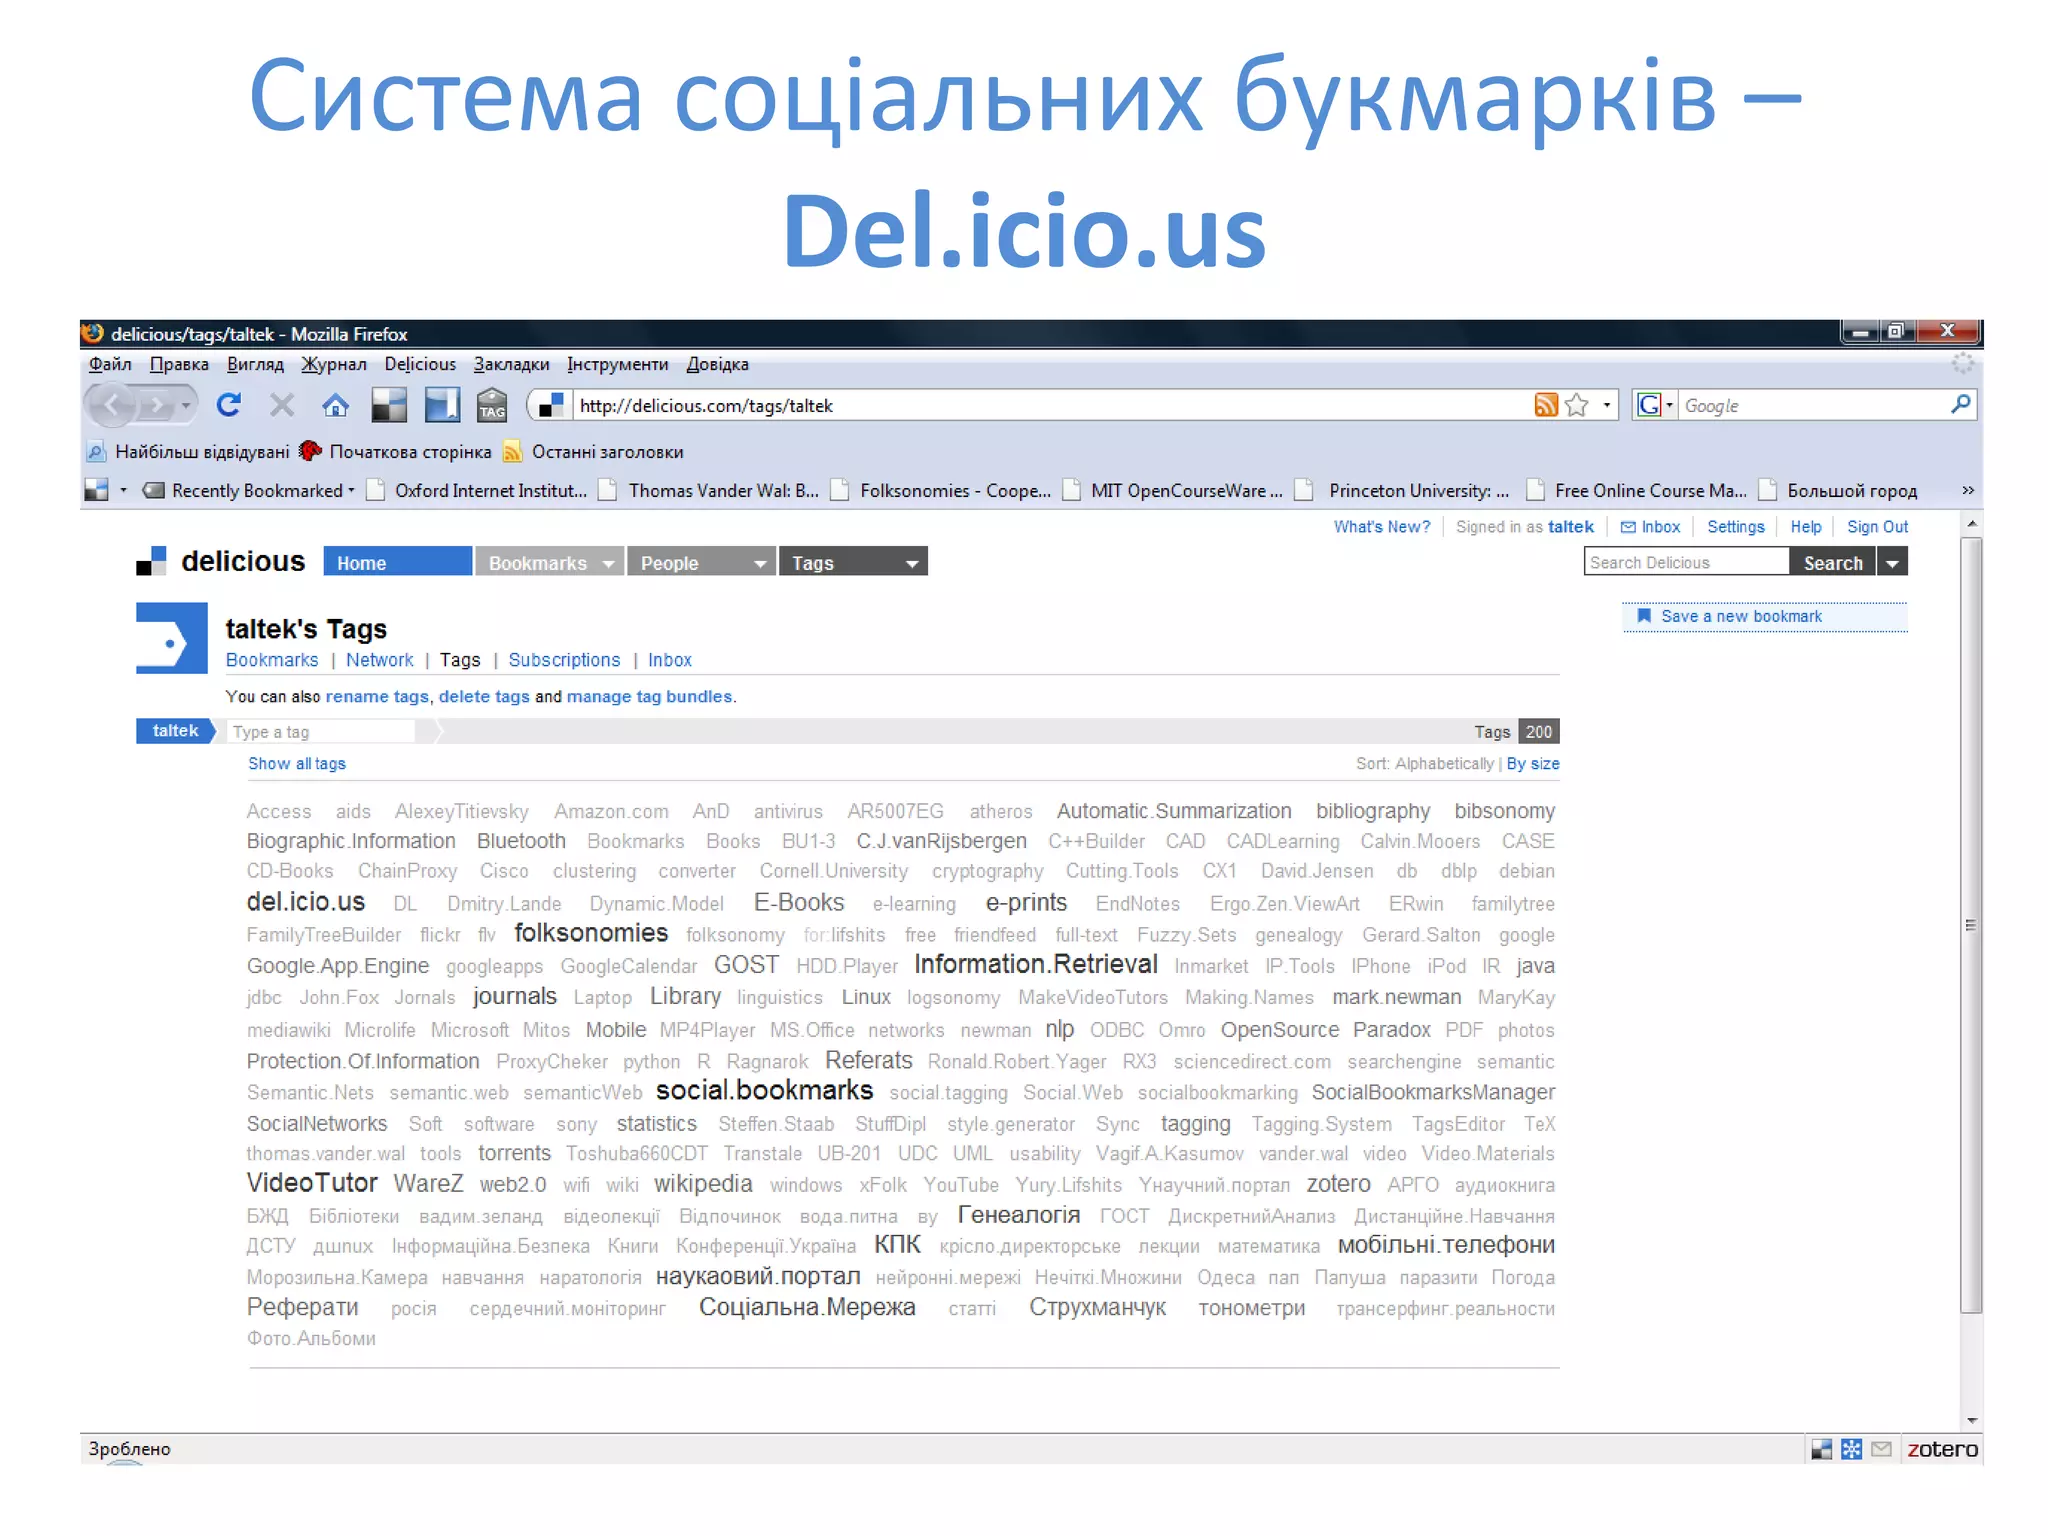Open Delicious bookmarks toolbar icon
The width and height of the screenshot is (2048, 1536).
[389, 405]
